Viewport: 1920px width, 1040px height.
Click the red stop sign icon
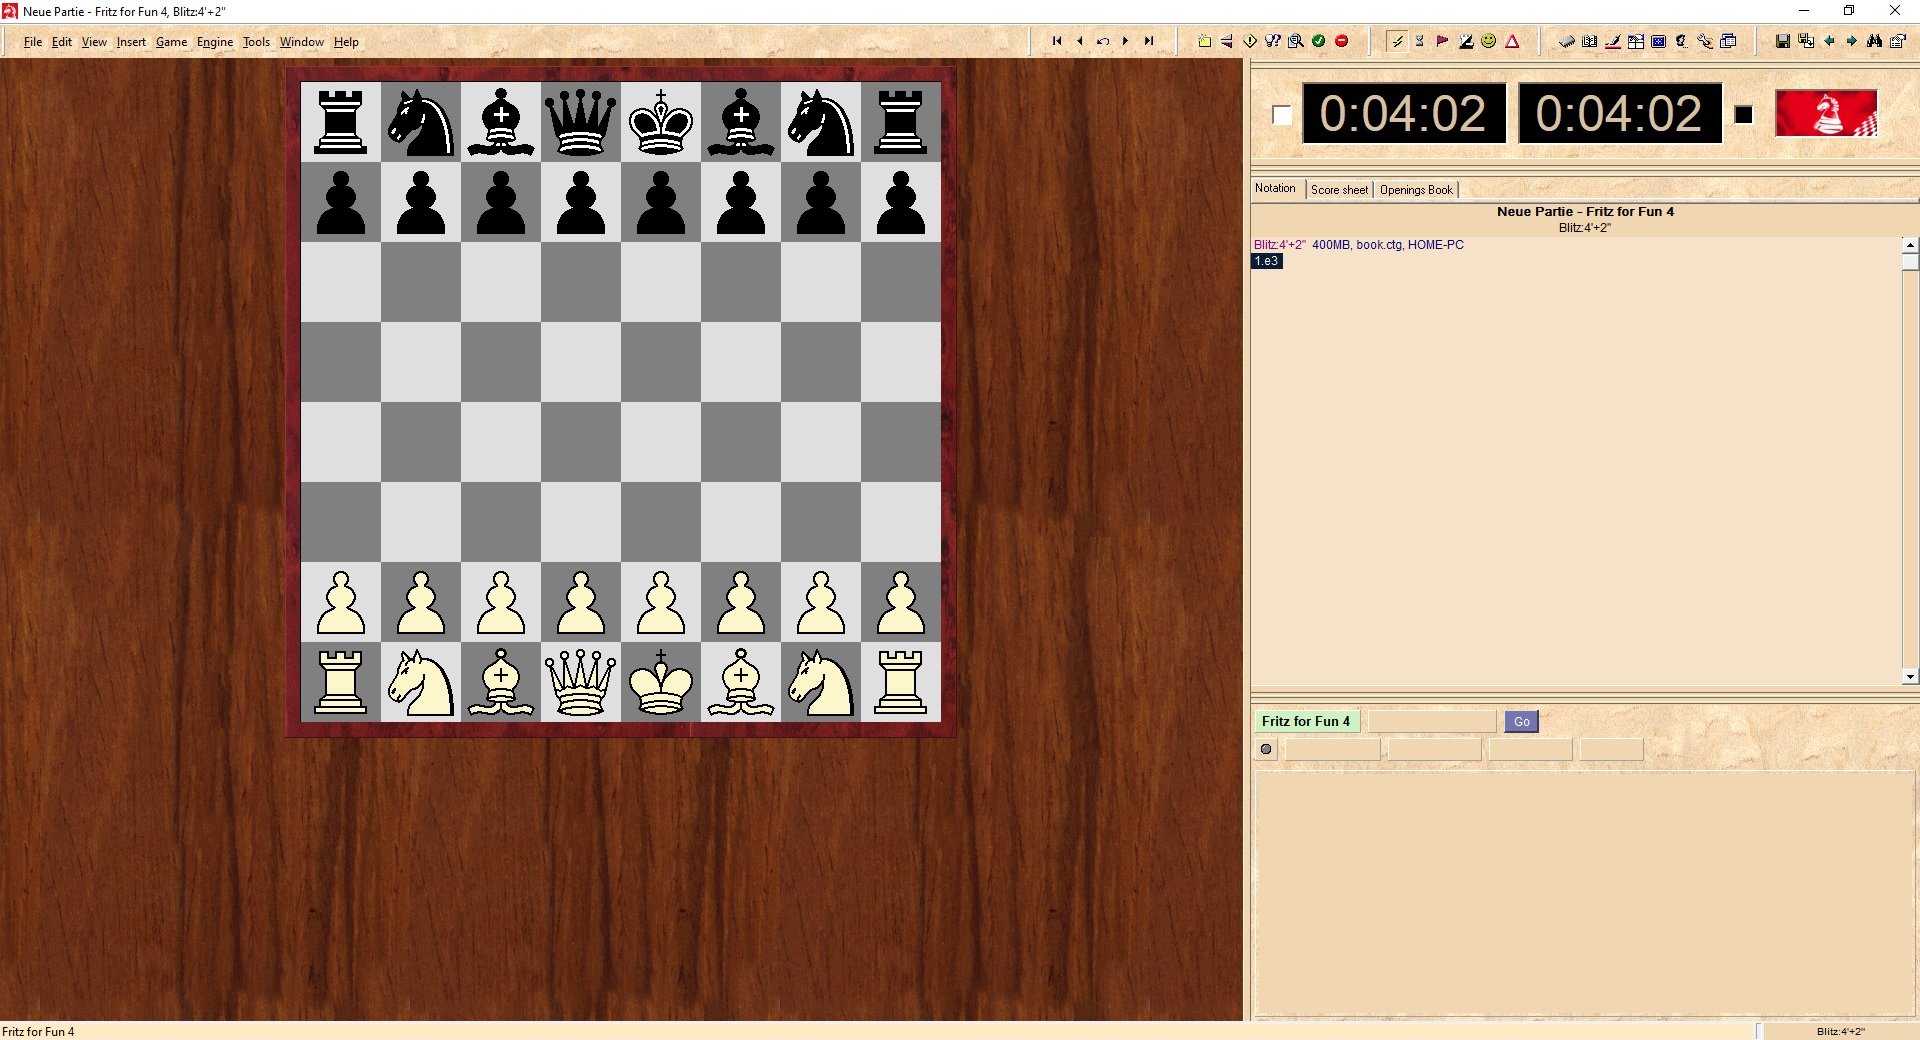(1342, 41)
